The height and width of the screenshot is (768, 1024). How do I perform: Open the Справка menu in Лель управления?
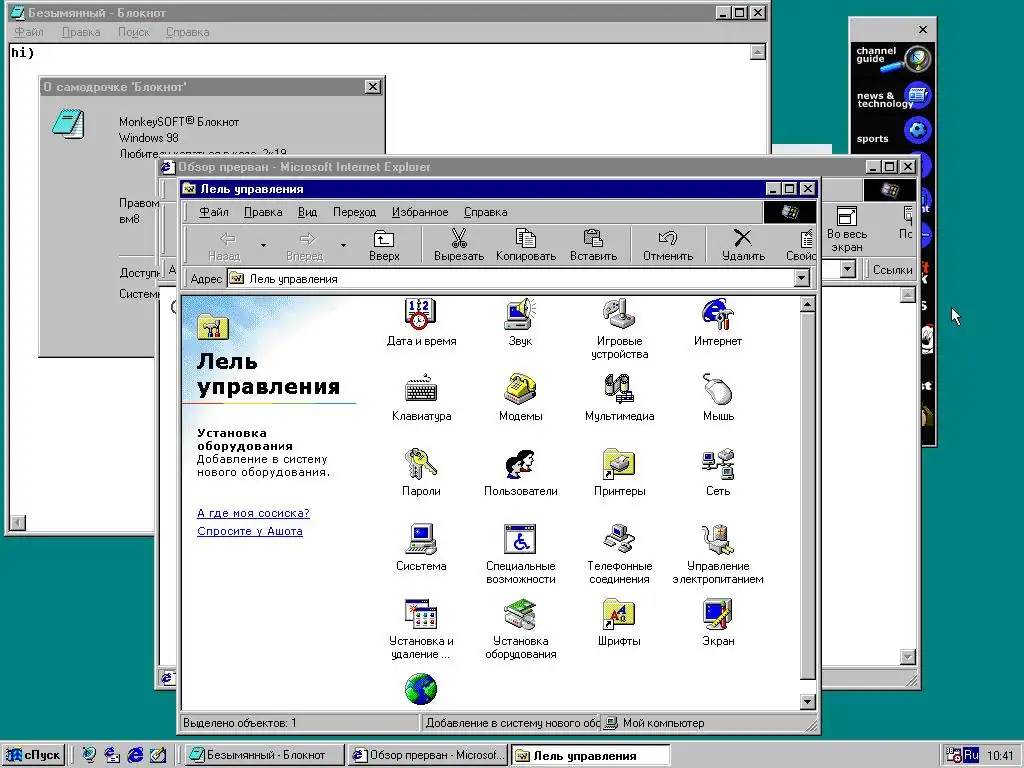point(485,212)
